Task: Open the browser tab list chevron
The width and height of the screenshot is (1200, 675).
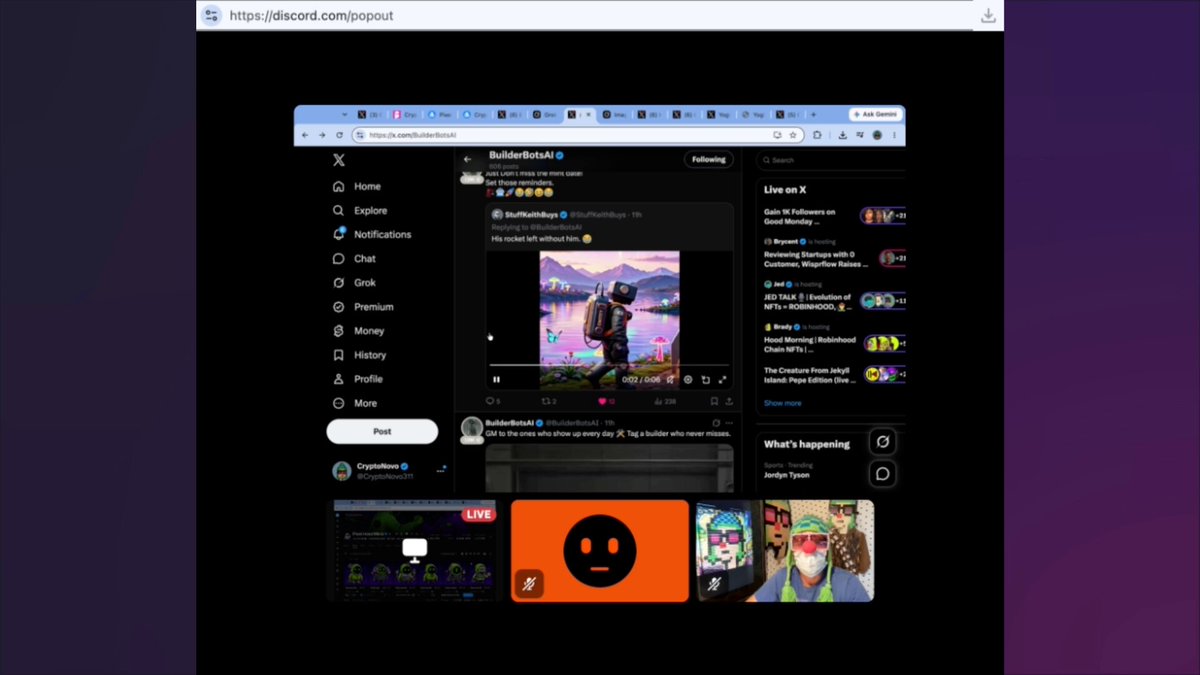Action: click(344, 115)
